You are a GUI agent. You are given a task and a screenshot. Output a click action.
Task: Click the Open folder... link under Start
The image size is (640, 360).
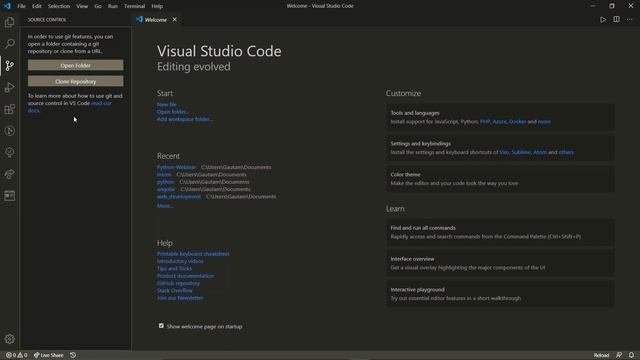coord(173,112)
